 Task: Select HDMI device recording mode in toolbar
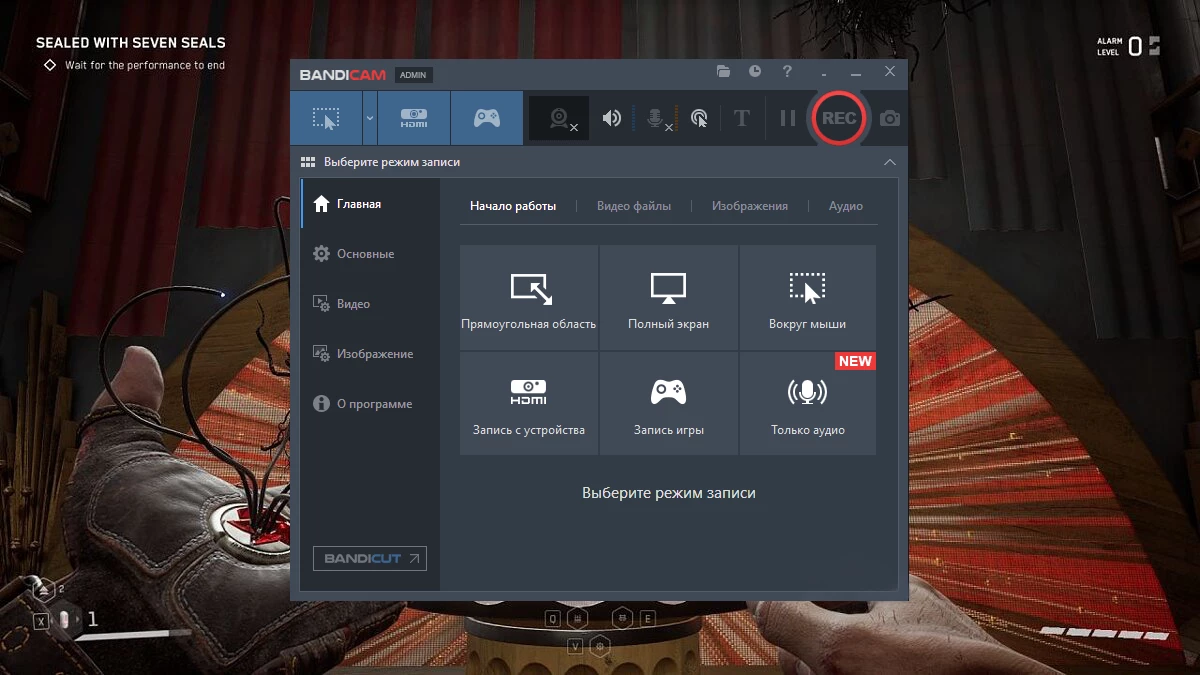click(x=414, y=118)
